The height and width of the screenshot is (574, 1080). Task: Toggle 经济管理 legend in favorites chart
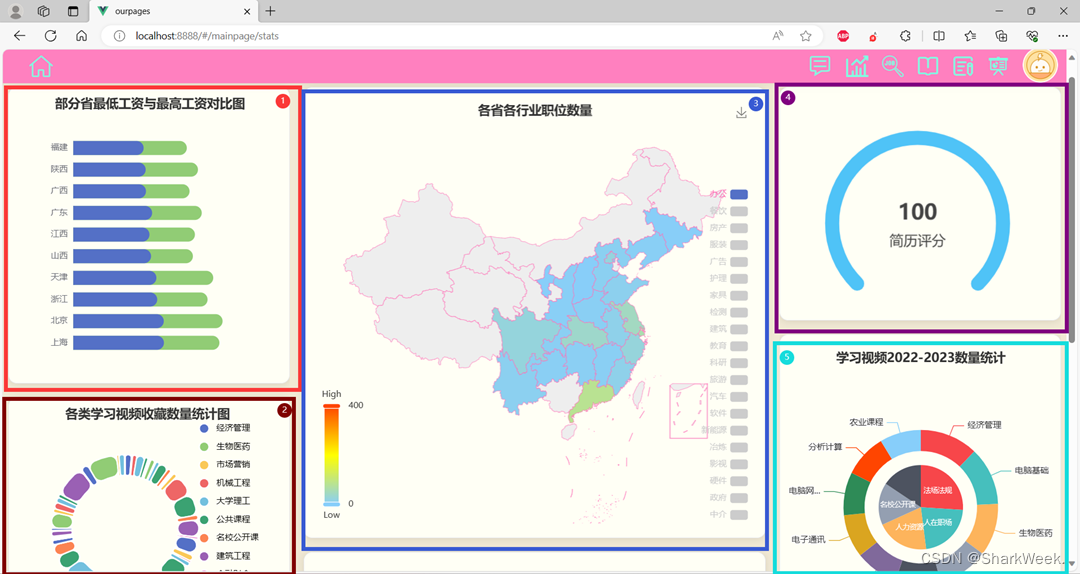[225, 428]
